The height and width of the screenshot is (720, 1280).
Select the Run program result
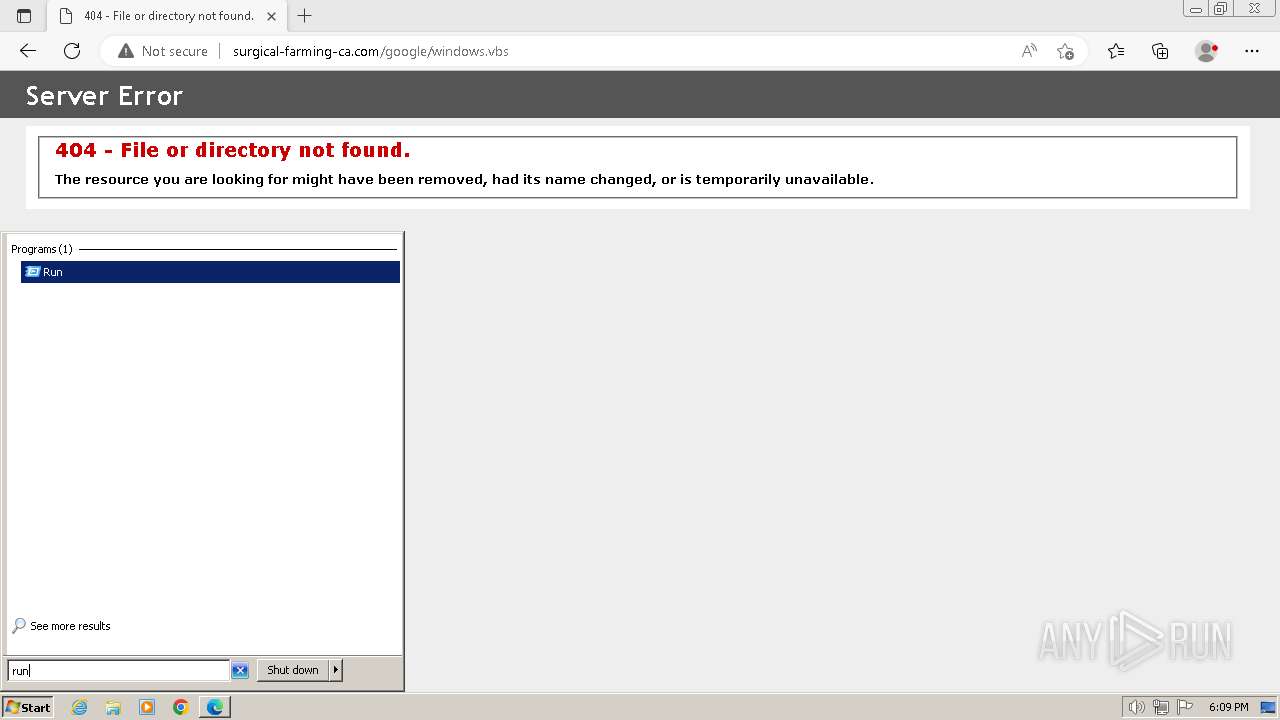[210, 272]
